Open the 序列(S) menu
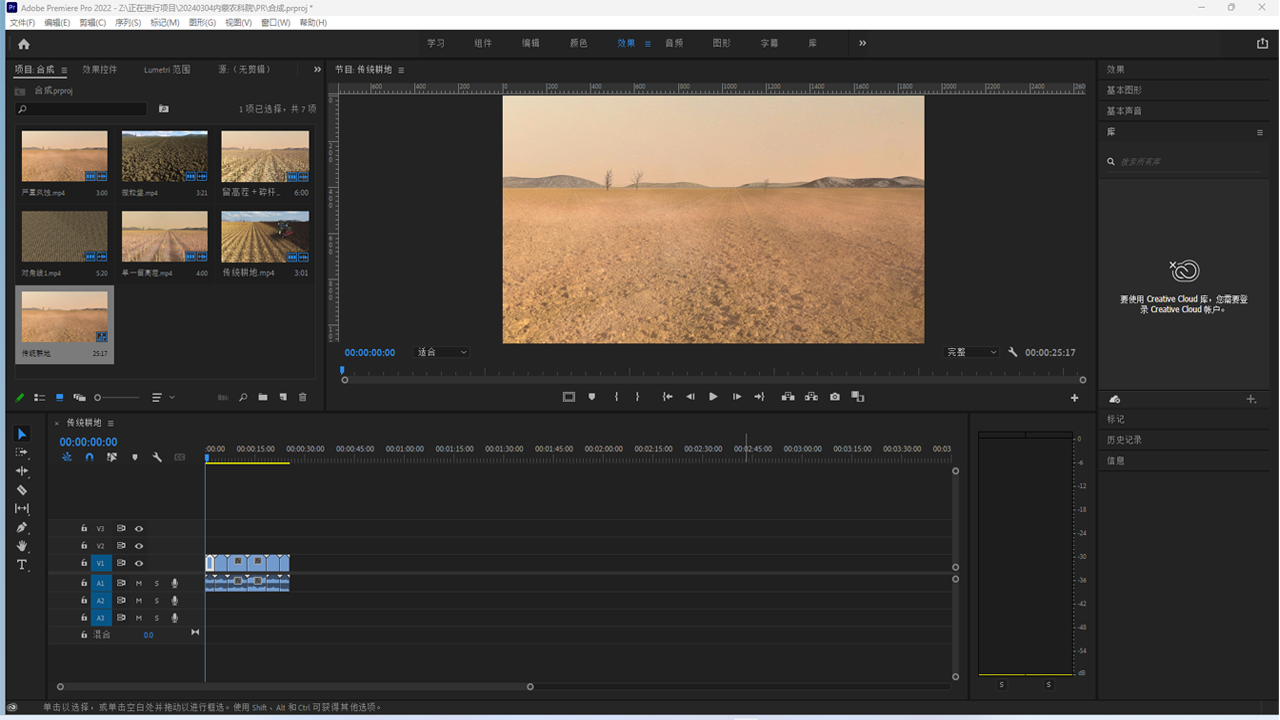The height and width of the screenshot is (720, 1280). 128,22
